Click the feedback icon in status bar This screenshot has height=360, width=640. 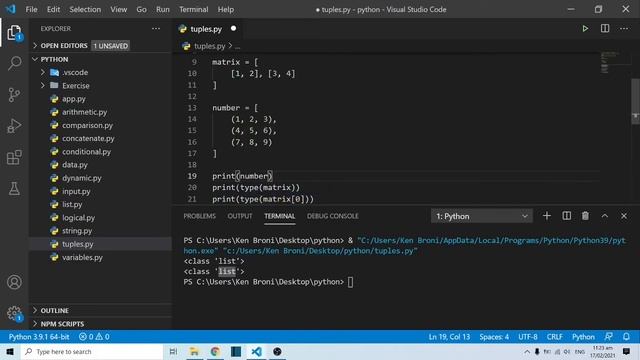609,337
